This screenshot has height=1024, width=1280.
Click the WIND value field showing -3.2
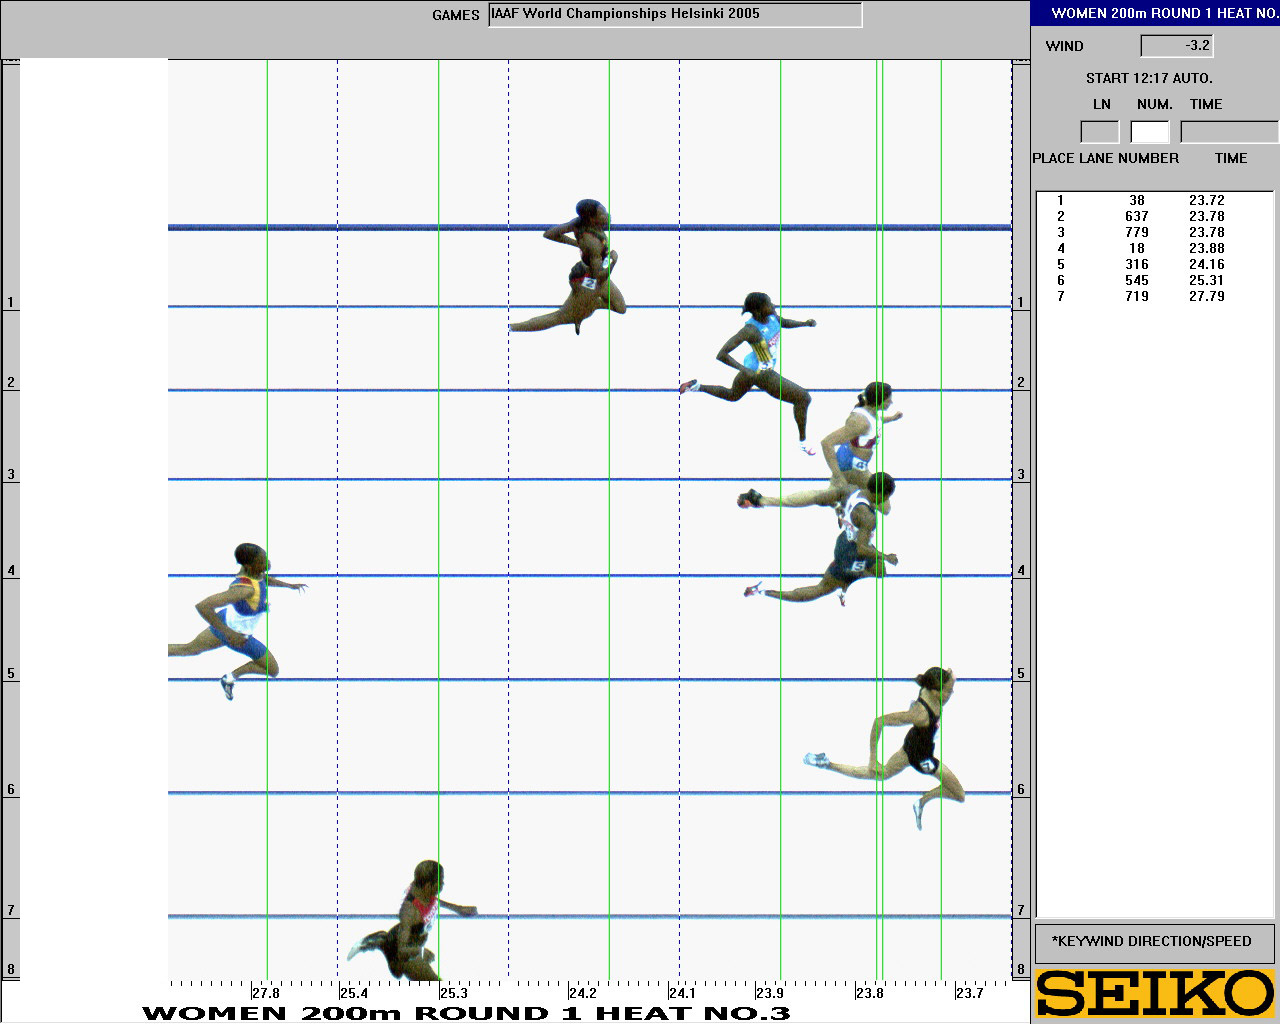click(x=1176, y=46)
